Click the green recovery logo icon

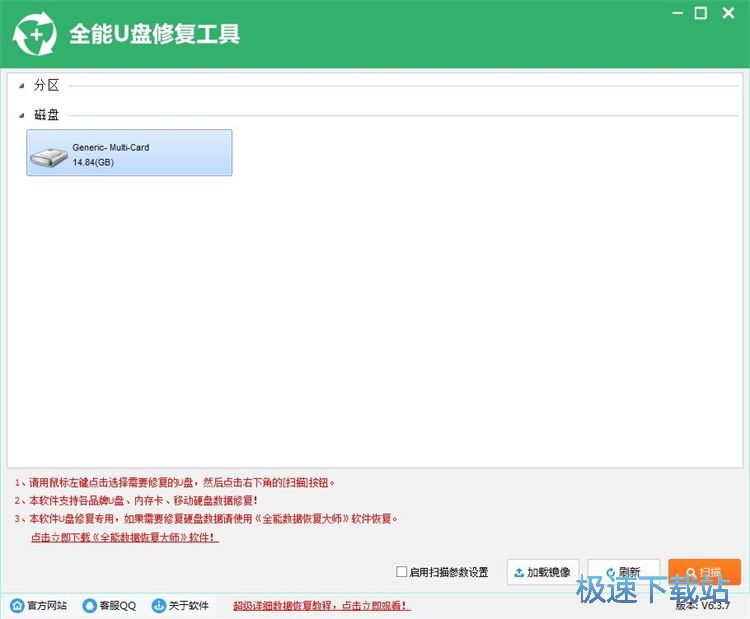click(x=34, y=33)
